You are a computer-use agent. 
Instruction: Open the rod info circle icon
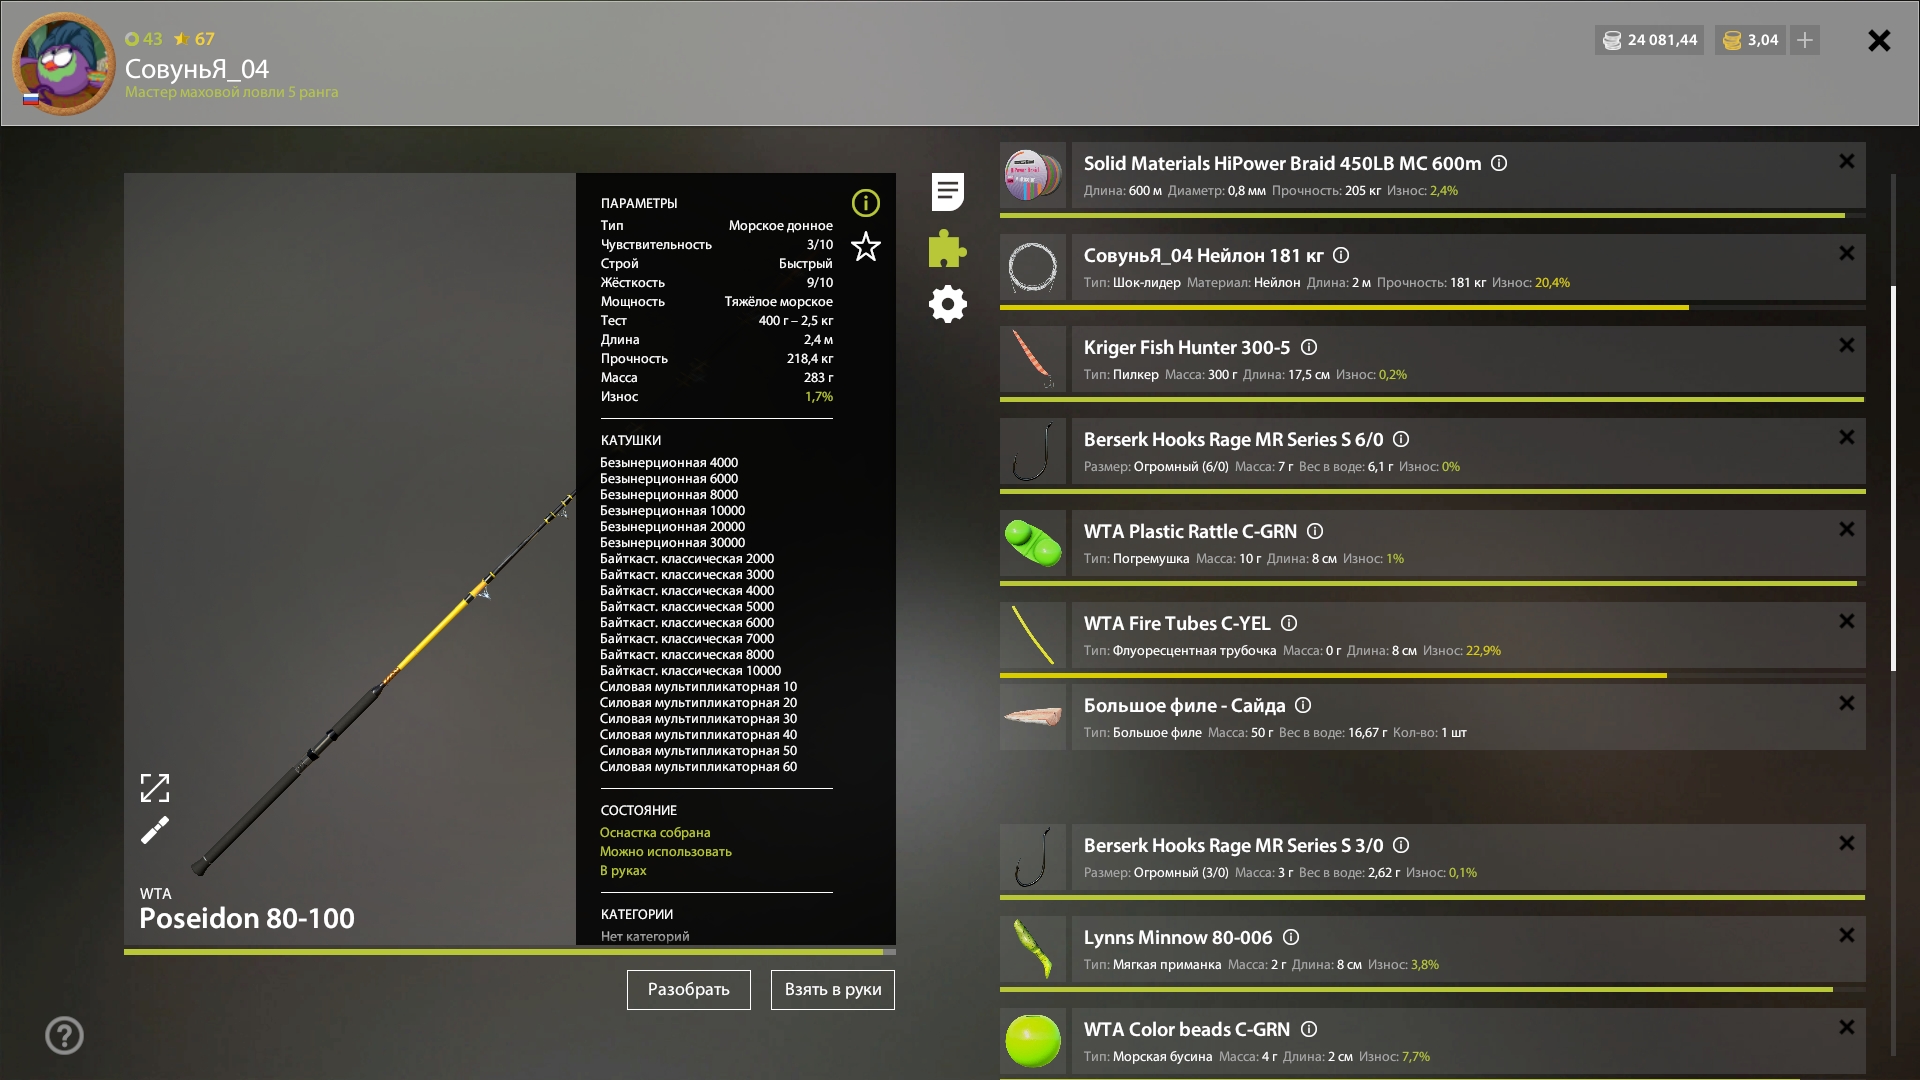pyautogui.click(x=865, y=203)
